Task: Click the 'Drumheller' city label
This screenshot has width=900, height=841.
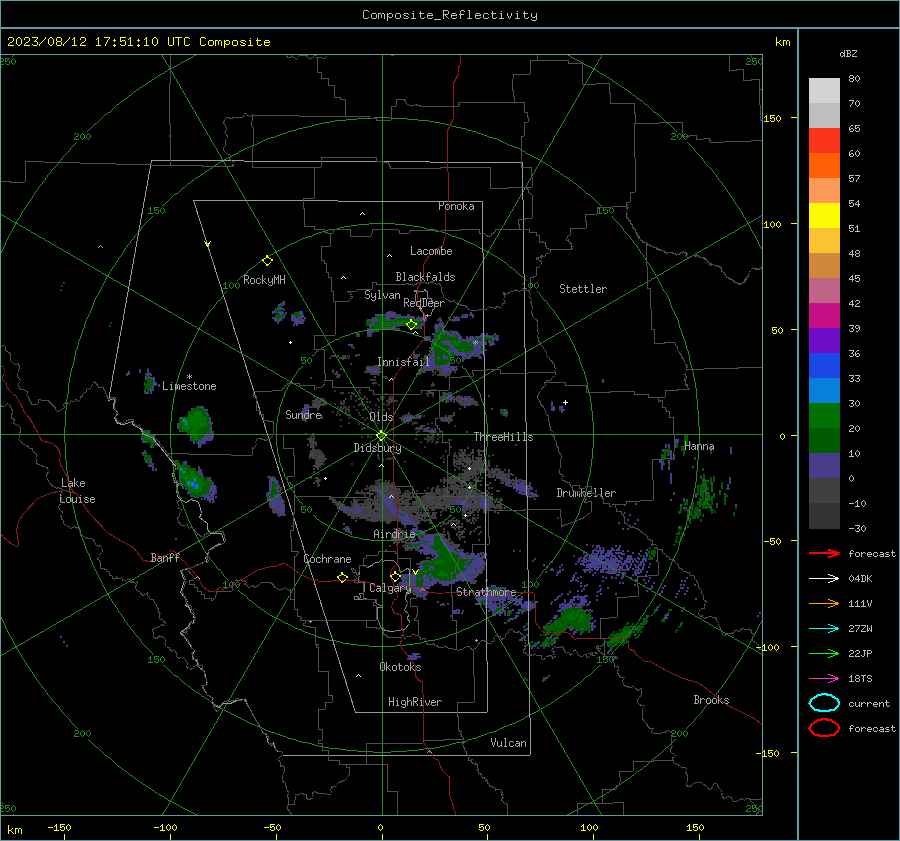Action: (x=586, y=493)
